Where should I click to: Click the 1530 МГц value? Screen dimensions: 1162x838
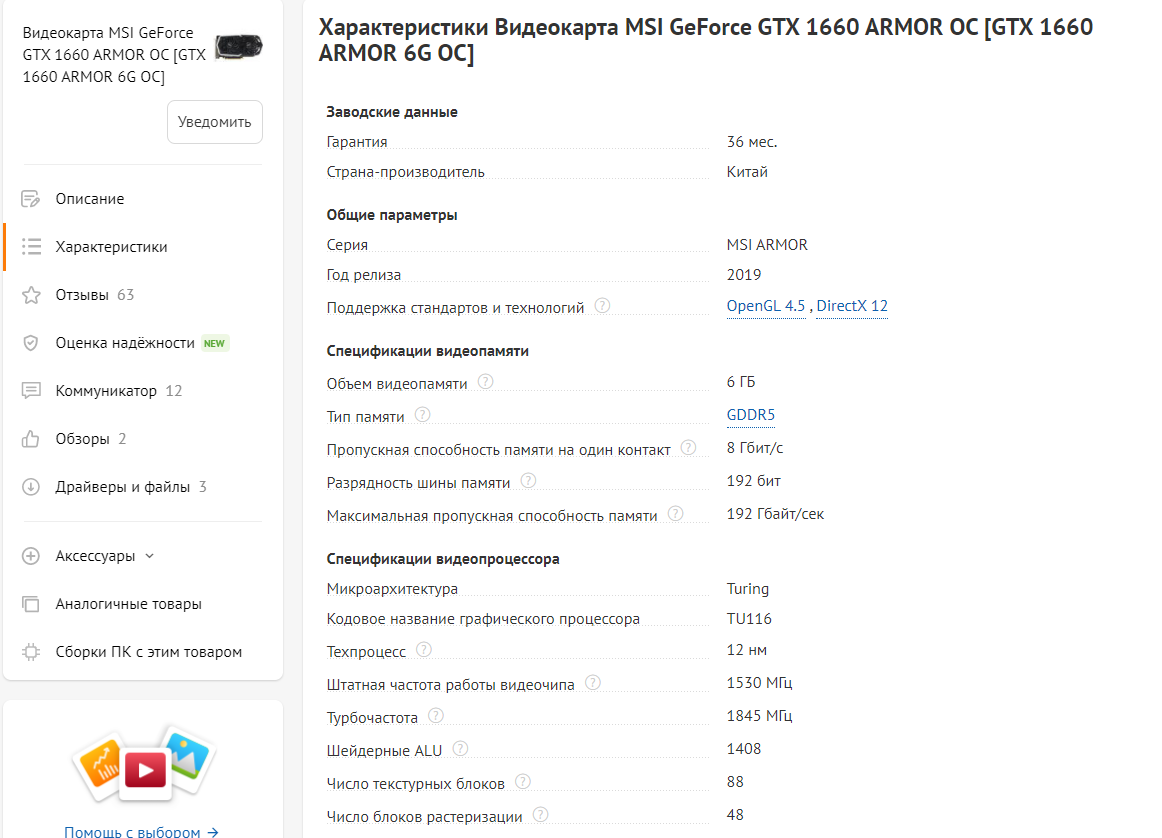click(x=760, y=682)
